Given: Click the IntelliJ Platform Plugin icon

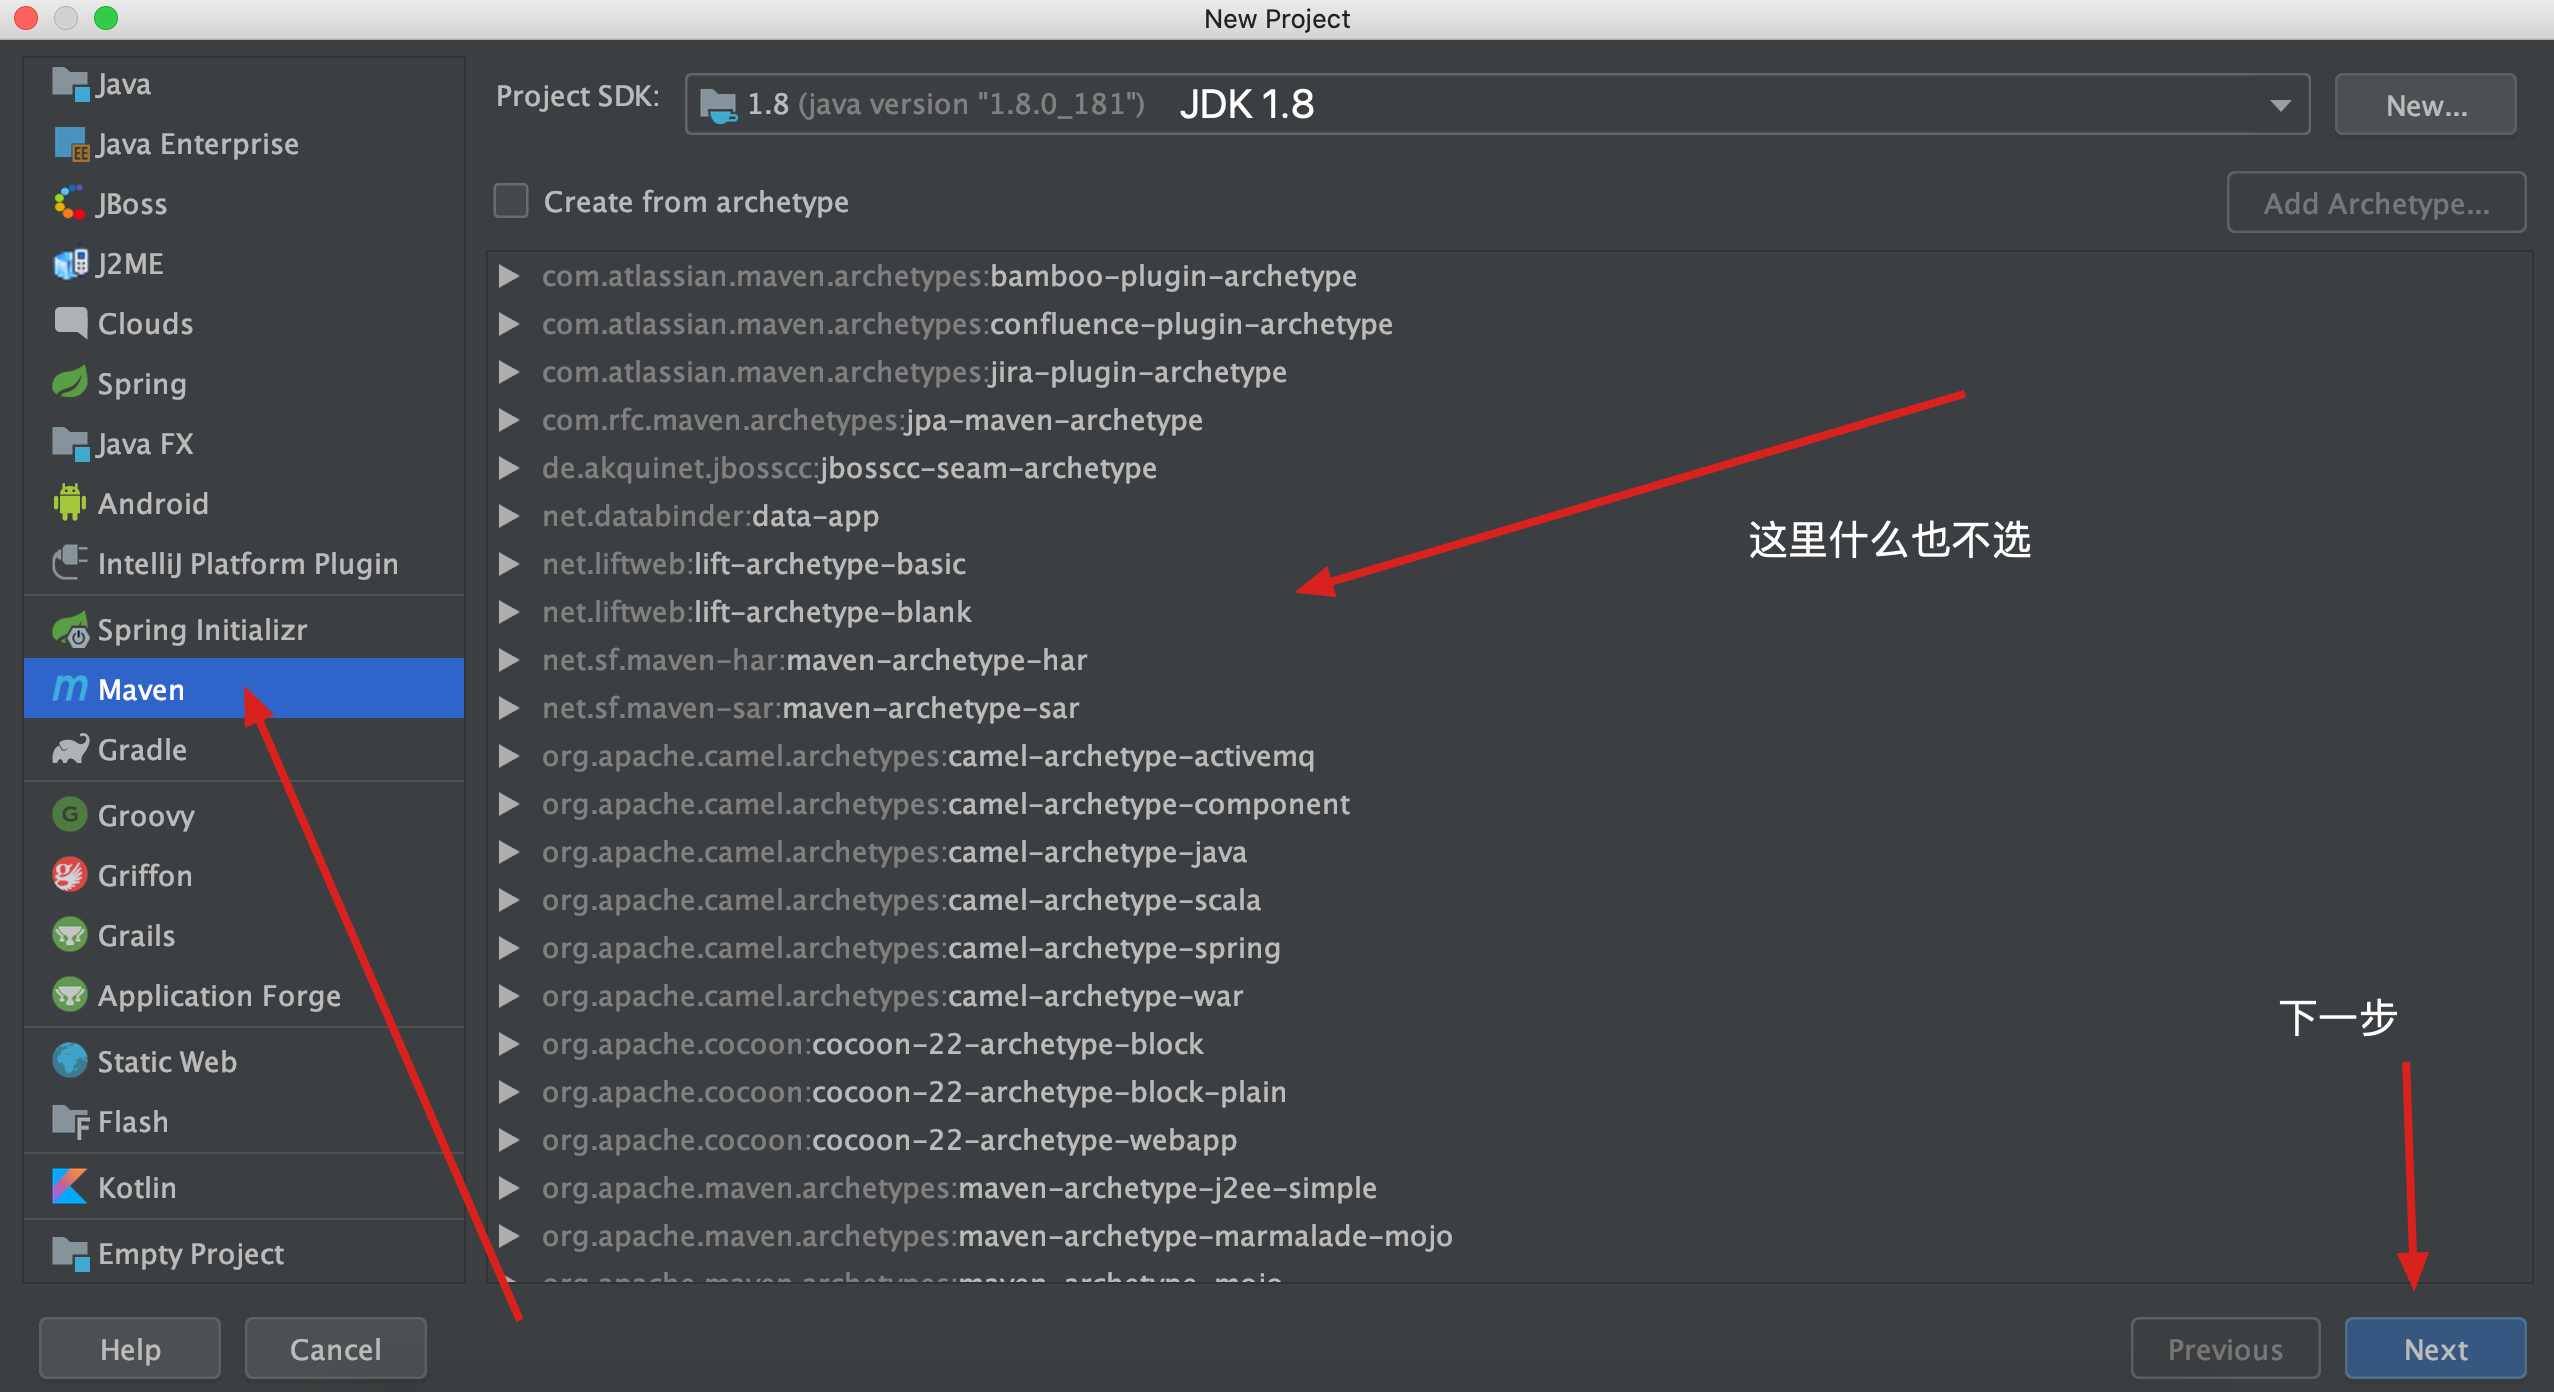Looking at the screenshot, I should (x=70, y=563).
